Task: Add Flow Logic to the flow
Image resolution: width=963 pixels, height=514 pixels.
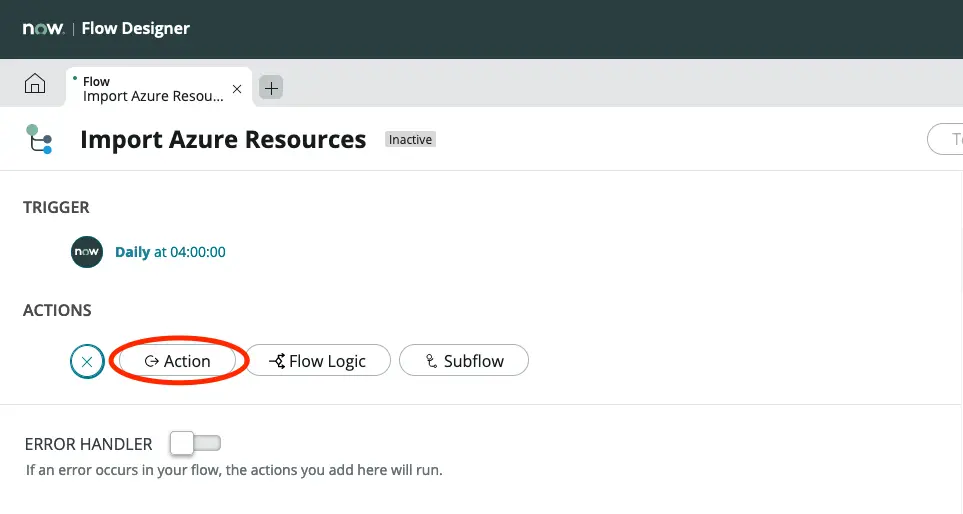Action: 318,361
